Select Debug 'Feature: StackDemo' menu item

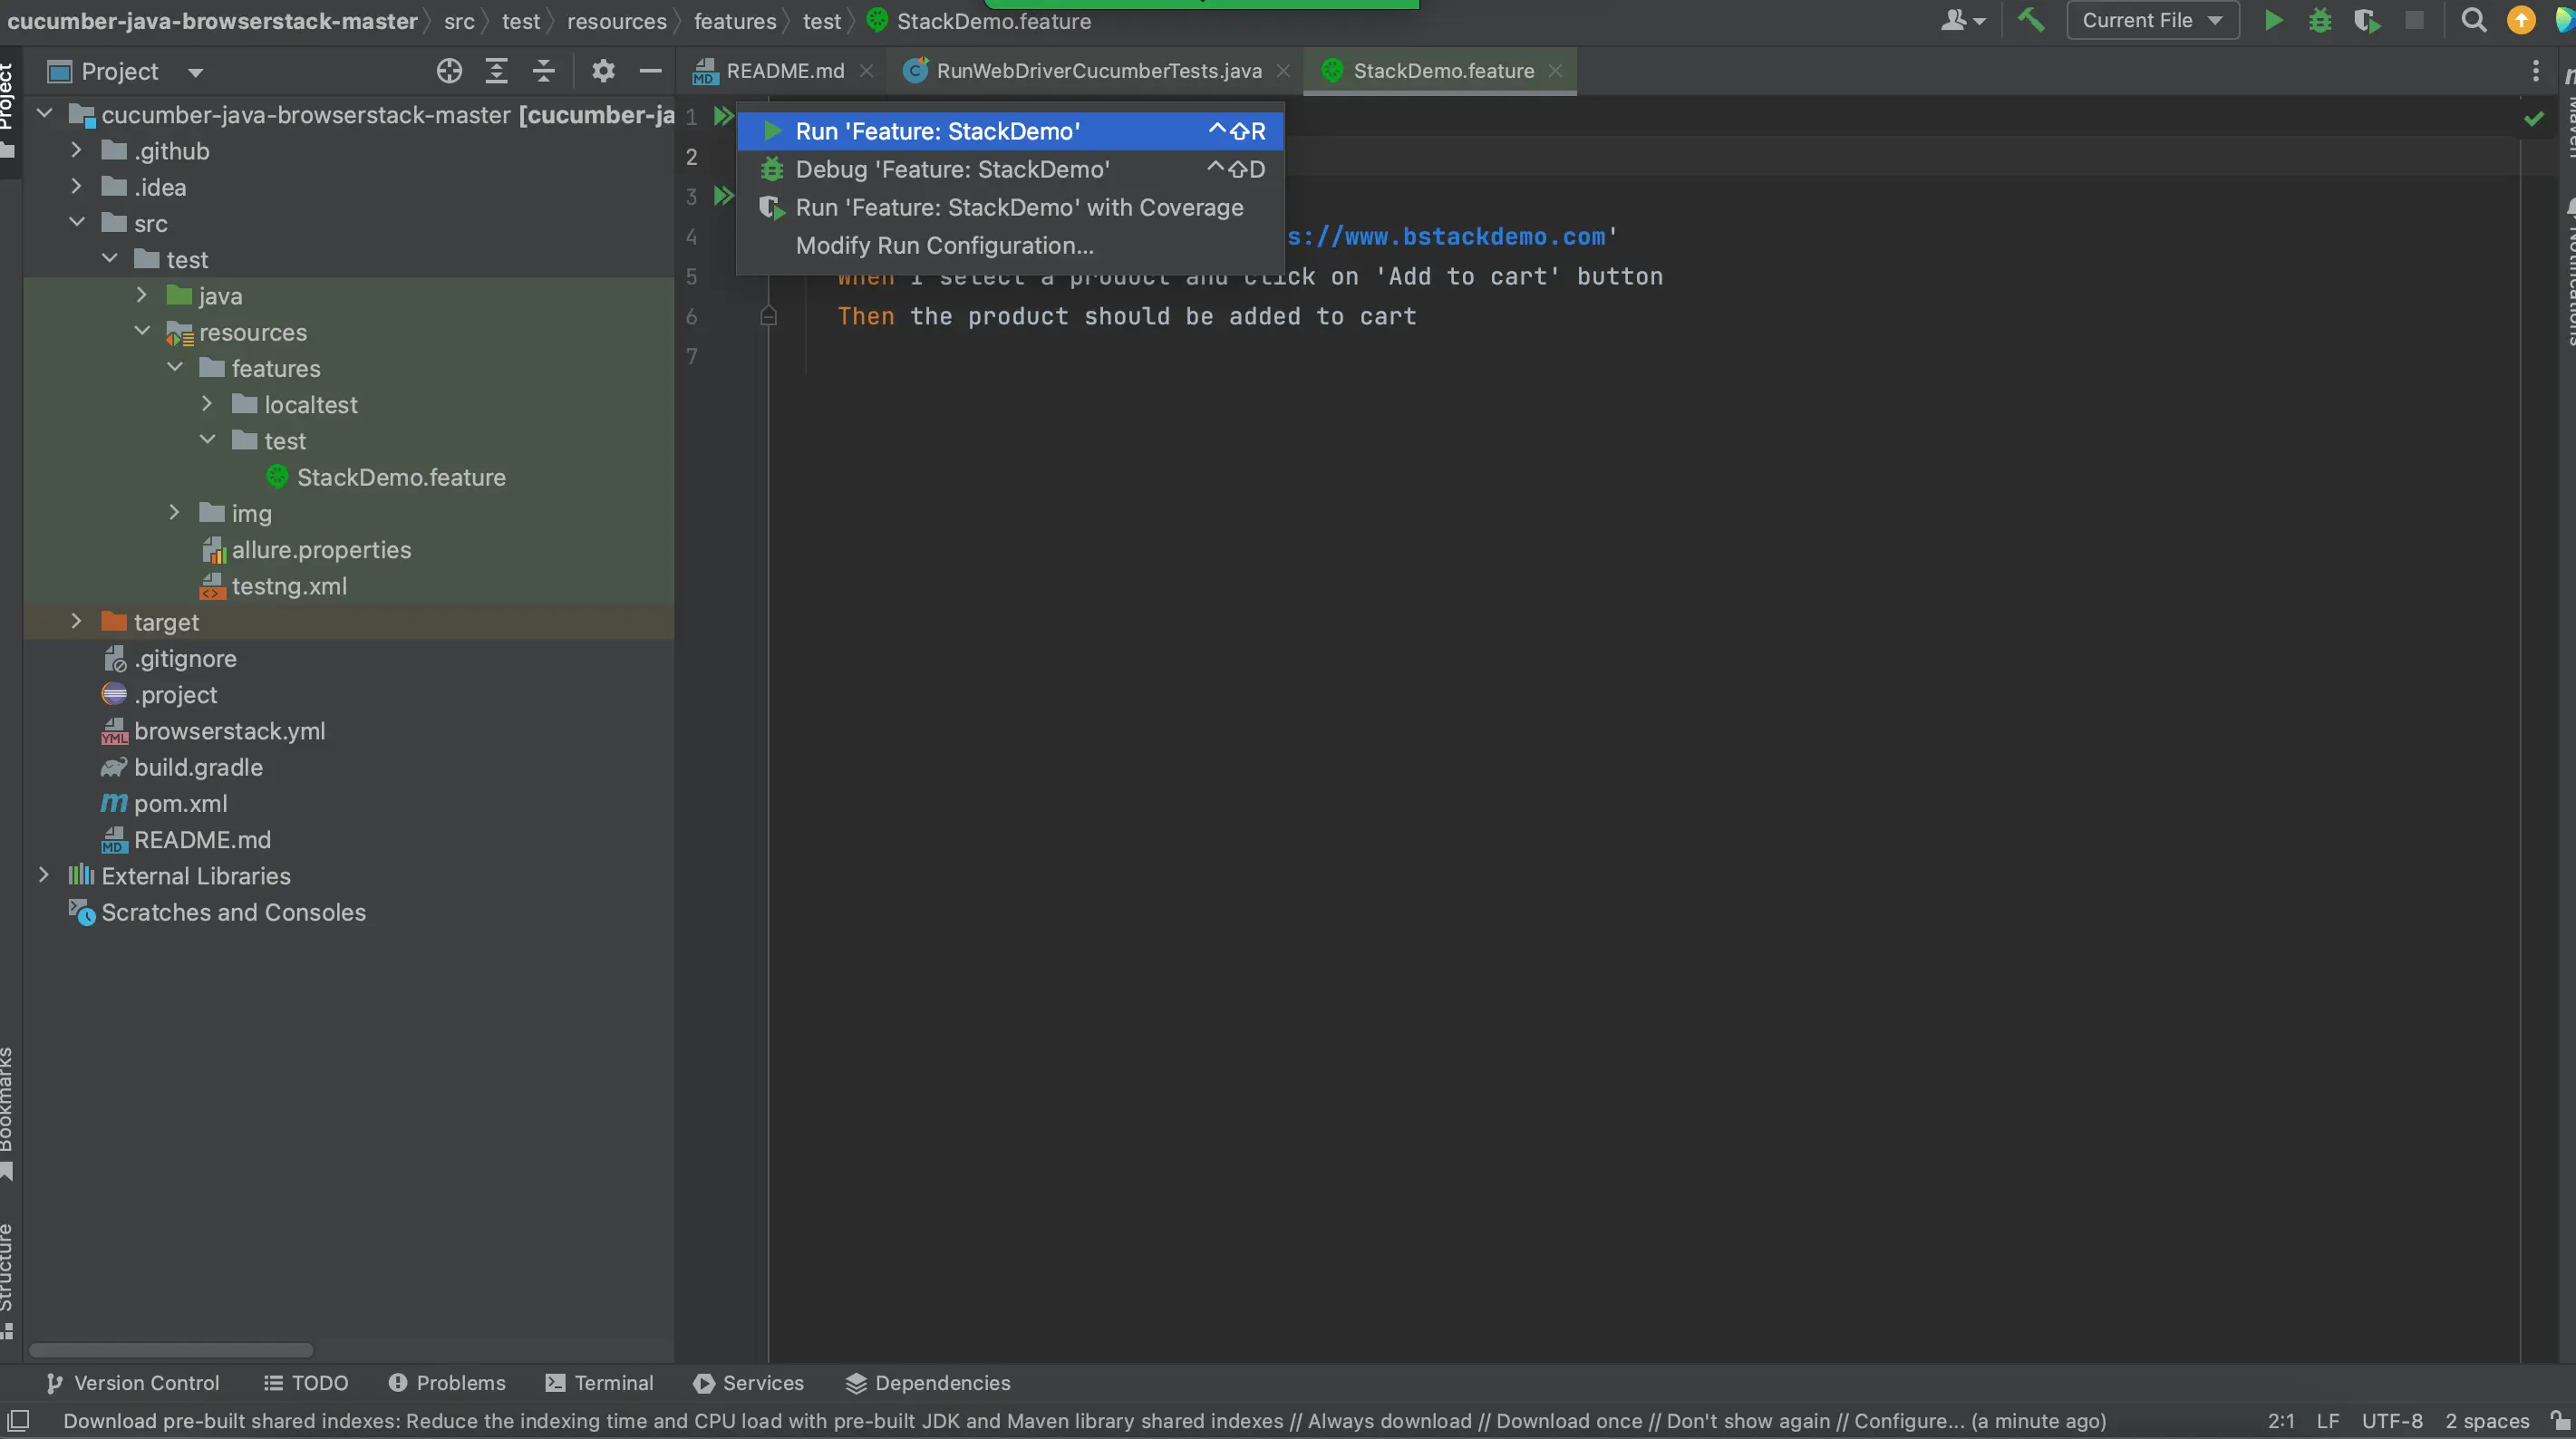(x=952, y=169)
